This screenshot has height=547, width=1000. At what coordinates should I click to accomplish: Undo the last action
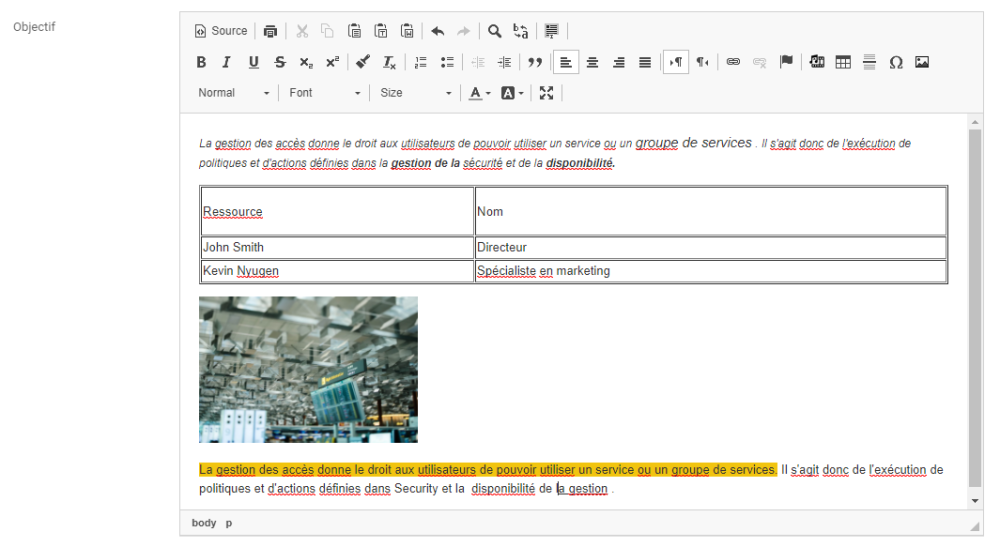click(438, 31)
